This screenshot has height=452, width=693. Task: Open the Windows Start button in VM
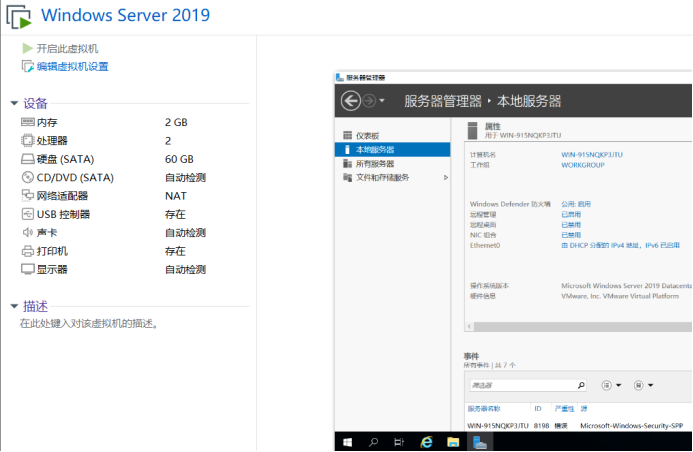pos(347,442)
